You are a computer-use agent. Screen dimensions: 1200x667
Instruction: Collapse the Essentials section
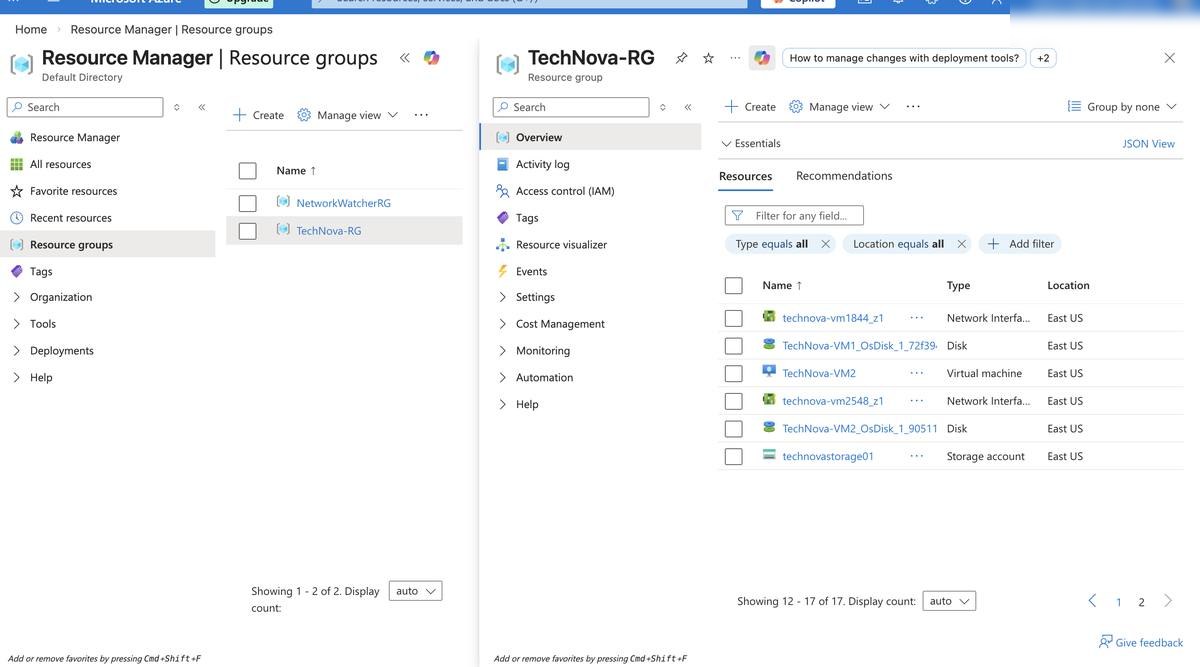click(x=751, y=144)
